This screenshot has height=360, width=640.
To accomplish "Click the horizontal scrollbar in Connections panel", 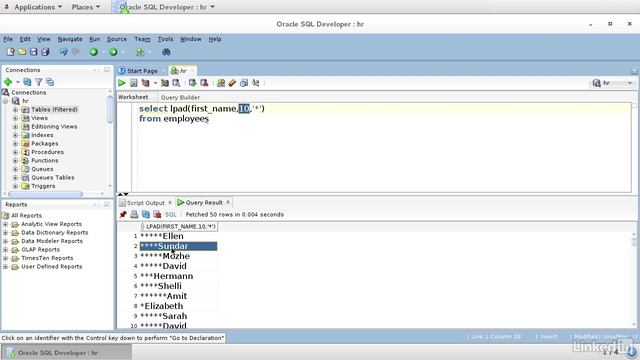I will [45, 194].
